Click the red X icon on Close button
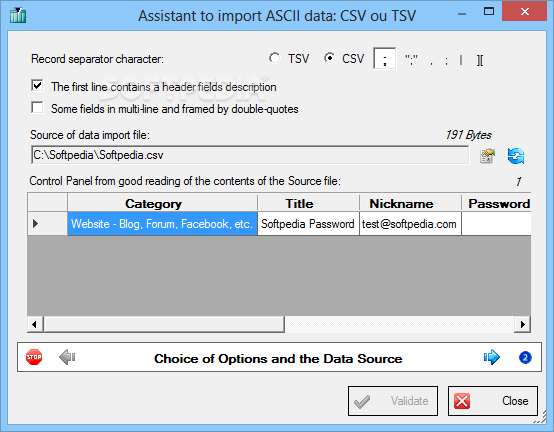The height and width of the screenshot is (432, 554). (x=462, y=401)
